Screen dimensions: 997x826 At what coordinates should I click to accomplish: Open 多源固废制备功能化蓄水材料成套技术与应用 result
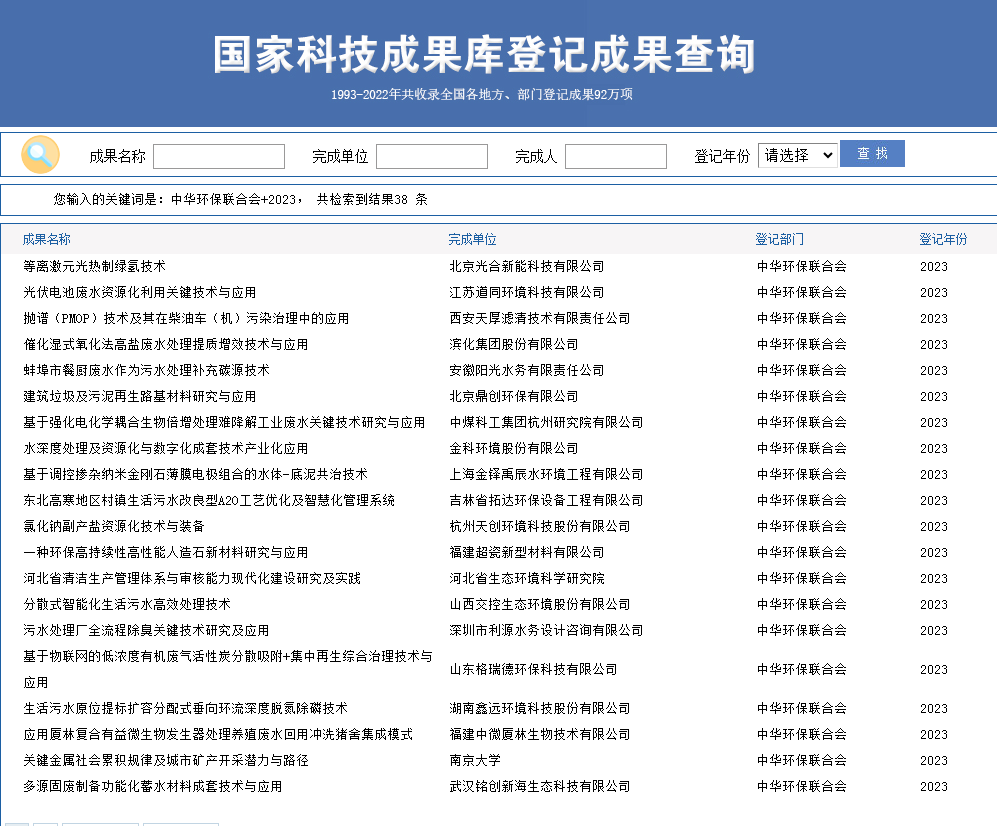(152, 786)
